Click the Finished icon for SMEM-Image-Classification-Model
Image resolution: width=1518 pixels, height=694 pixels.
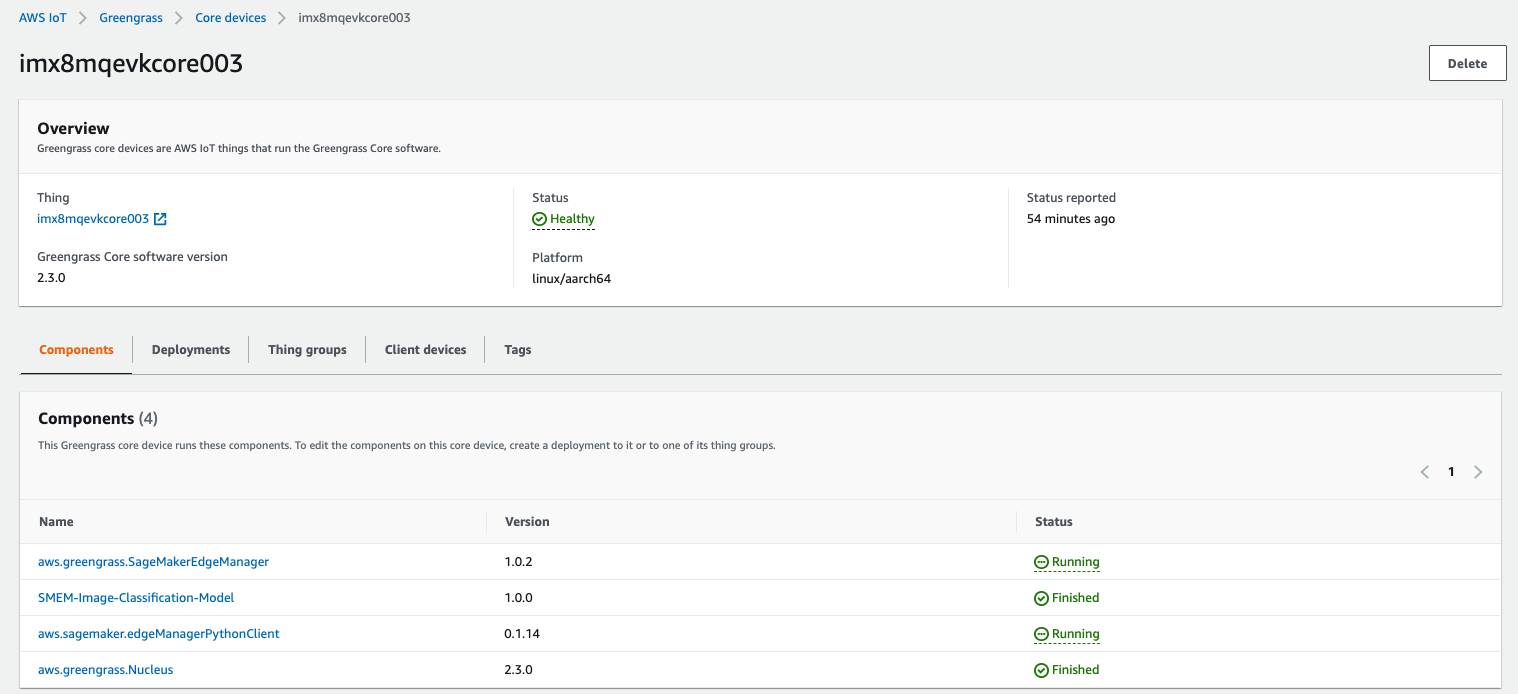[x=1041, y=598]
